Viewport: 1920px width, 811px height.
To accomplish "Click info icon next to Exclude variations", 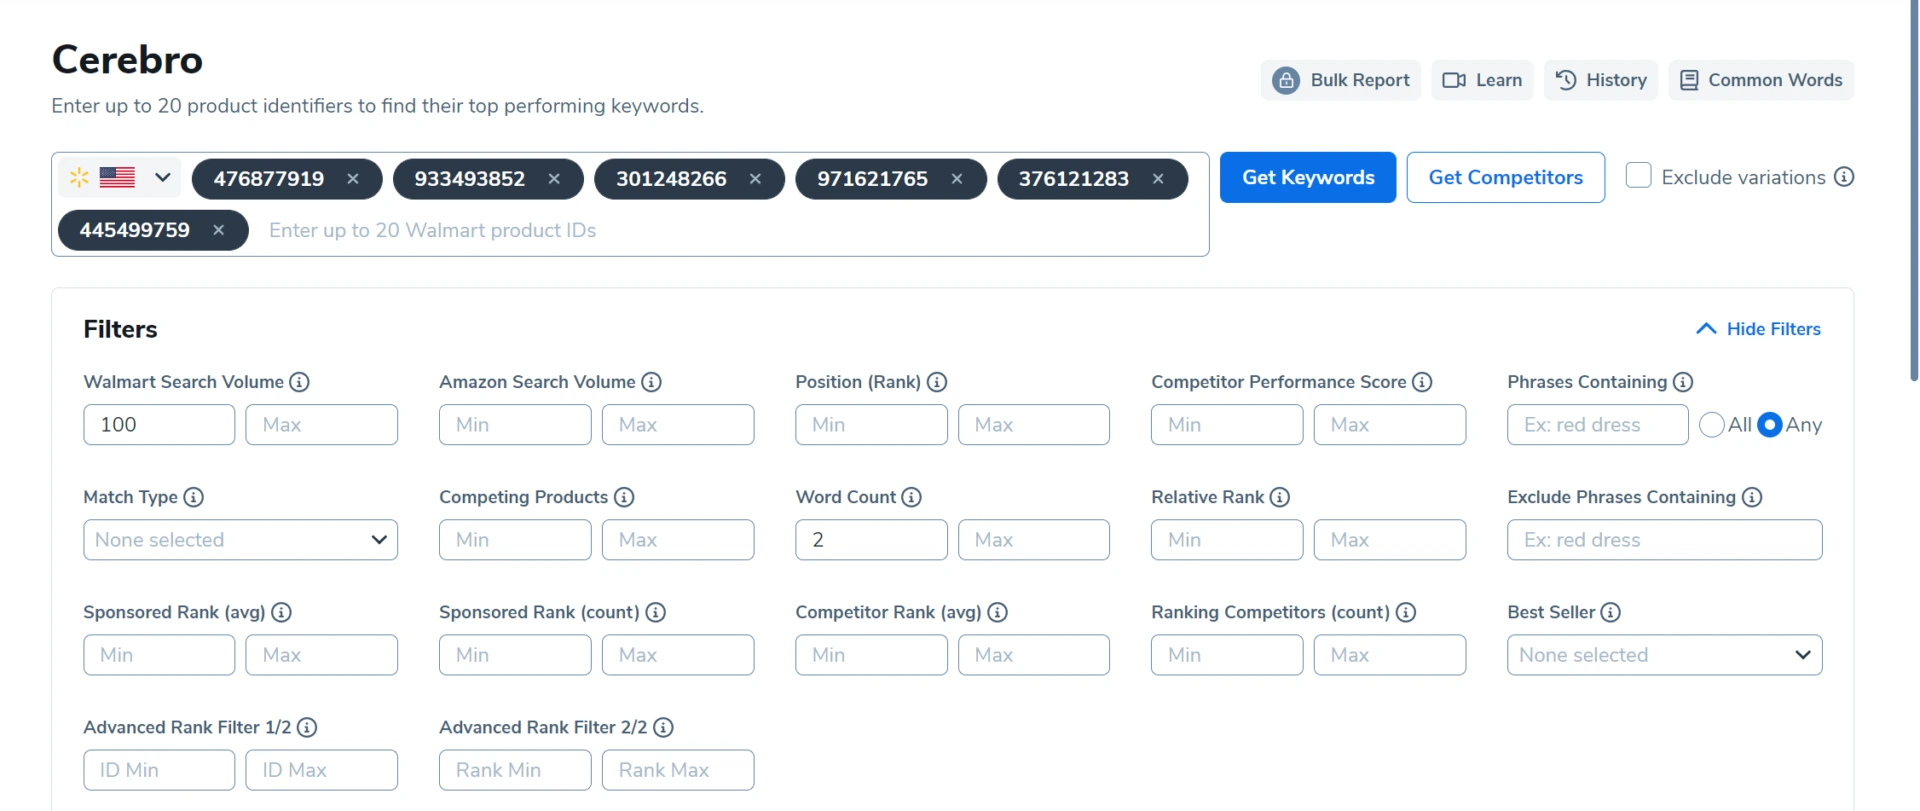I will click(1844, 177).
